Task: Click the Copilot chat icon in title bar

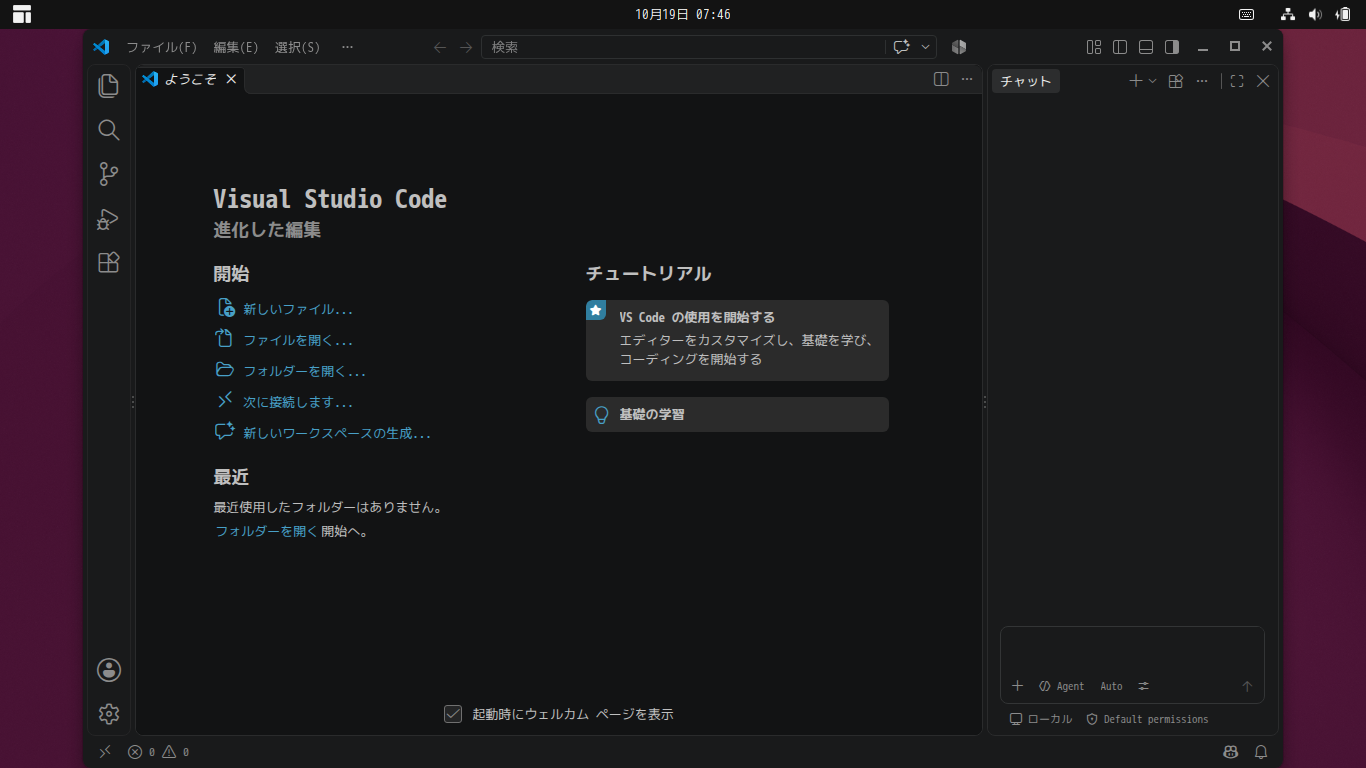Action: point(901,47)
